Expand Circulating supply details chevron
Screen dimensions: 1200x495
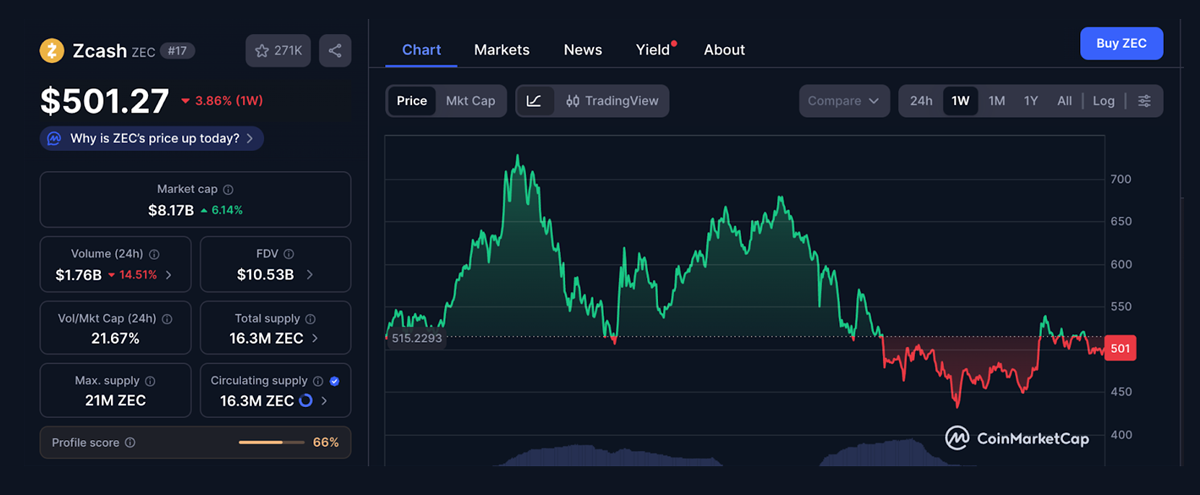(324, 401)
